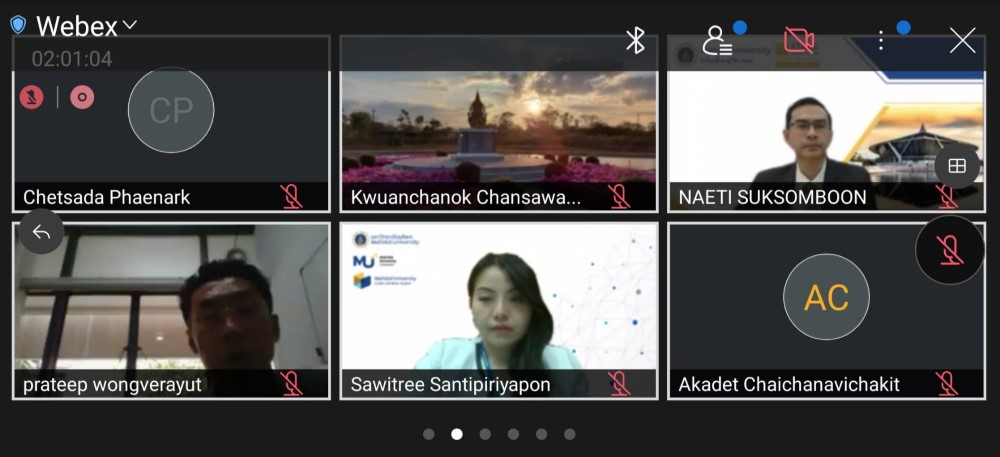Tap Kwuanchanok Chansawa's muted mic icon

619,196
